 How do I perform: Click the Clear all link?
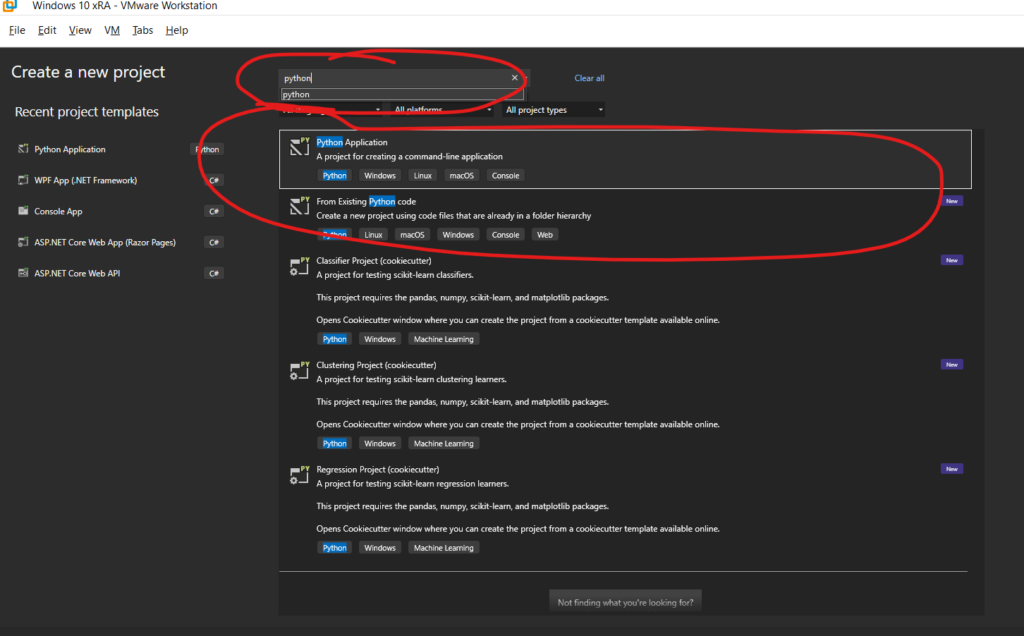tap(589, 78)
